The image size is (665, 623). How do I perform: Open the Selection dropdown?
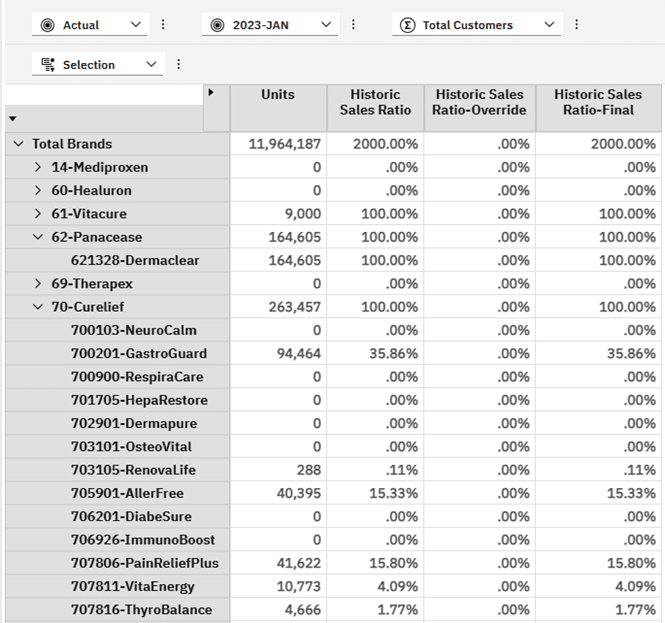click(98, 64)
